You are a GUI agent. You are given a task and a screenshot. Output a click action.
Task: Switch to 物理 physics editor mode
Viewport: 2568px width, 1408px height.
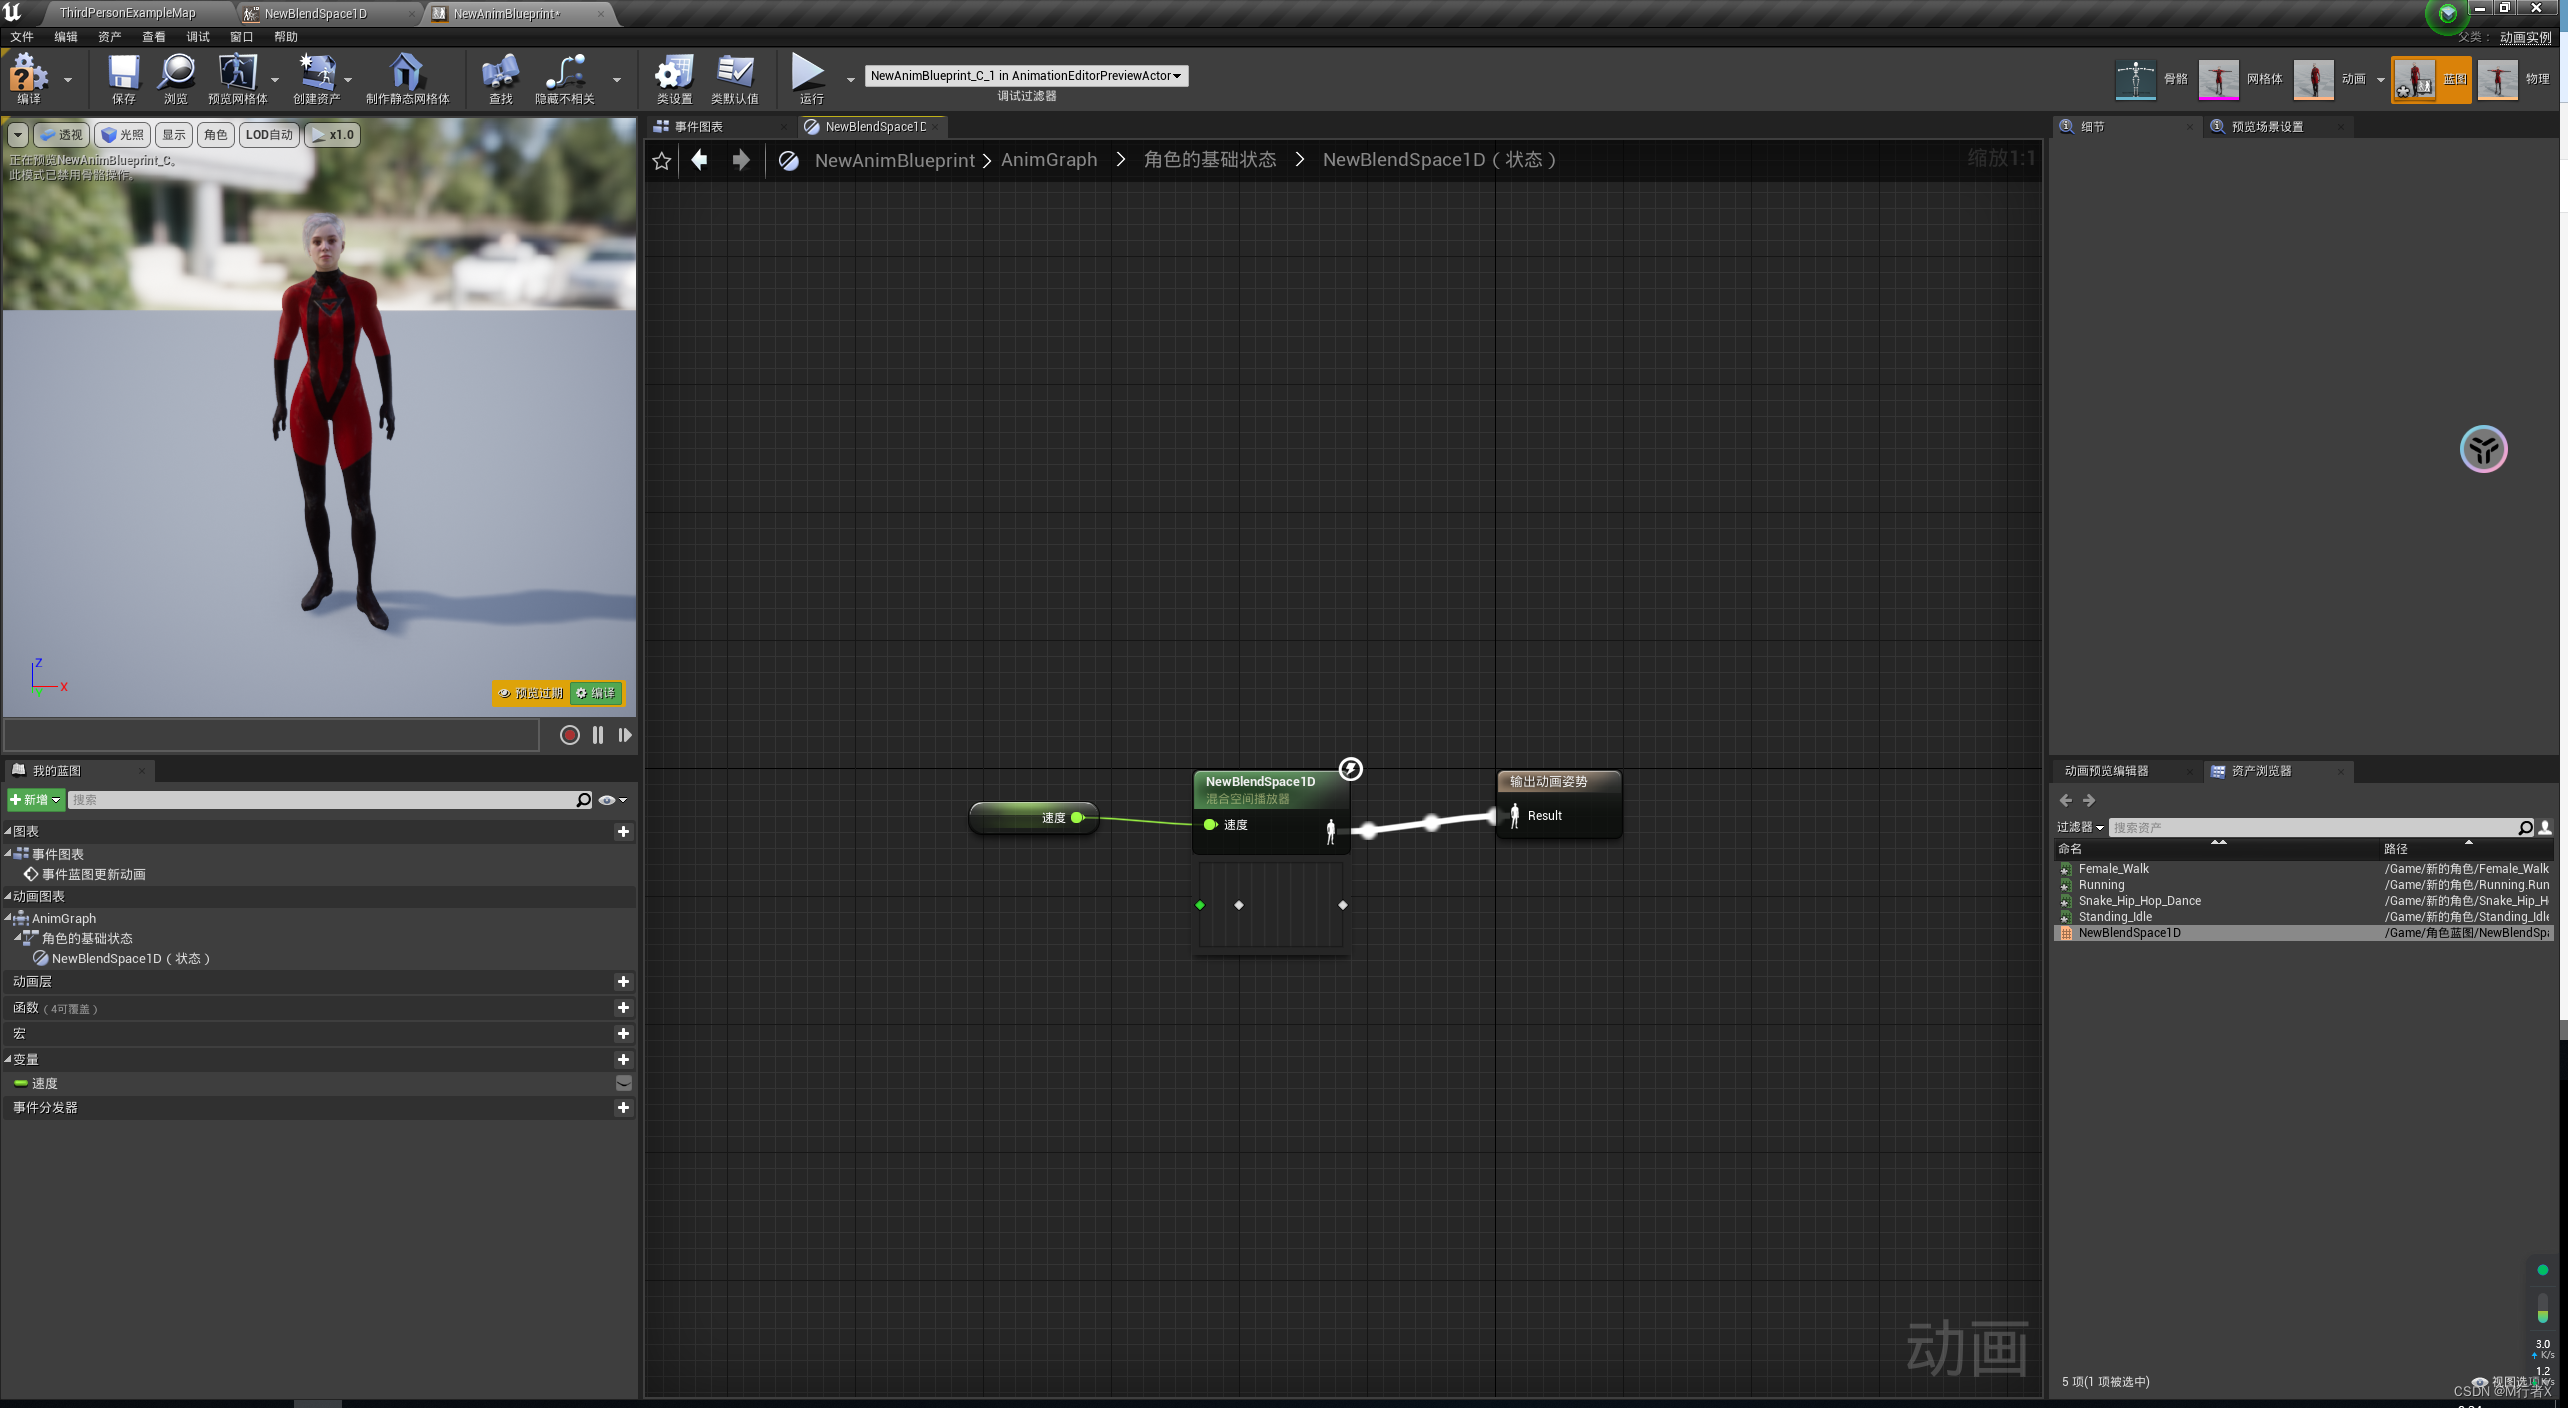click(x=2497, y=79)
